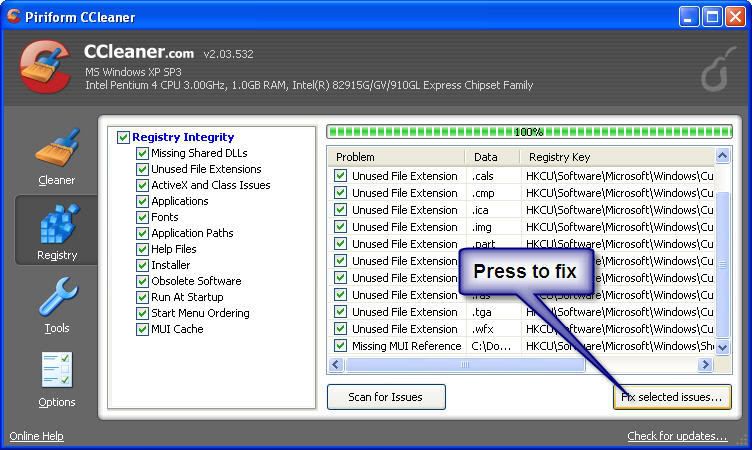The width and height of the screenshot is (752, 450).
Task: Sort results by Data column
Action: (x=493, y=157)
